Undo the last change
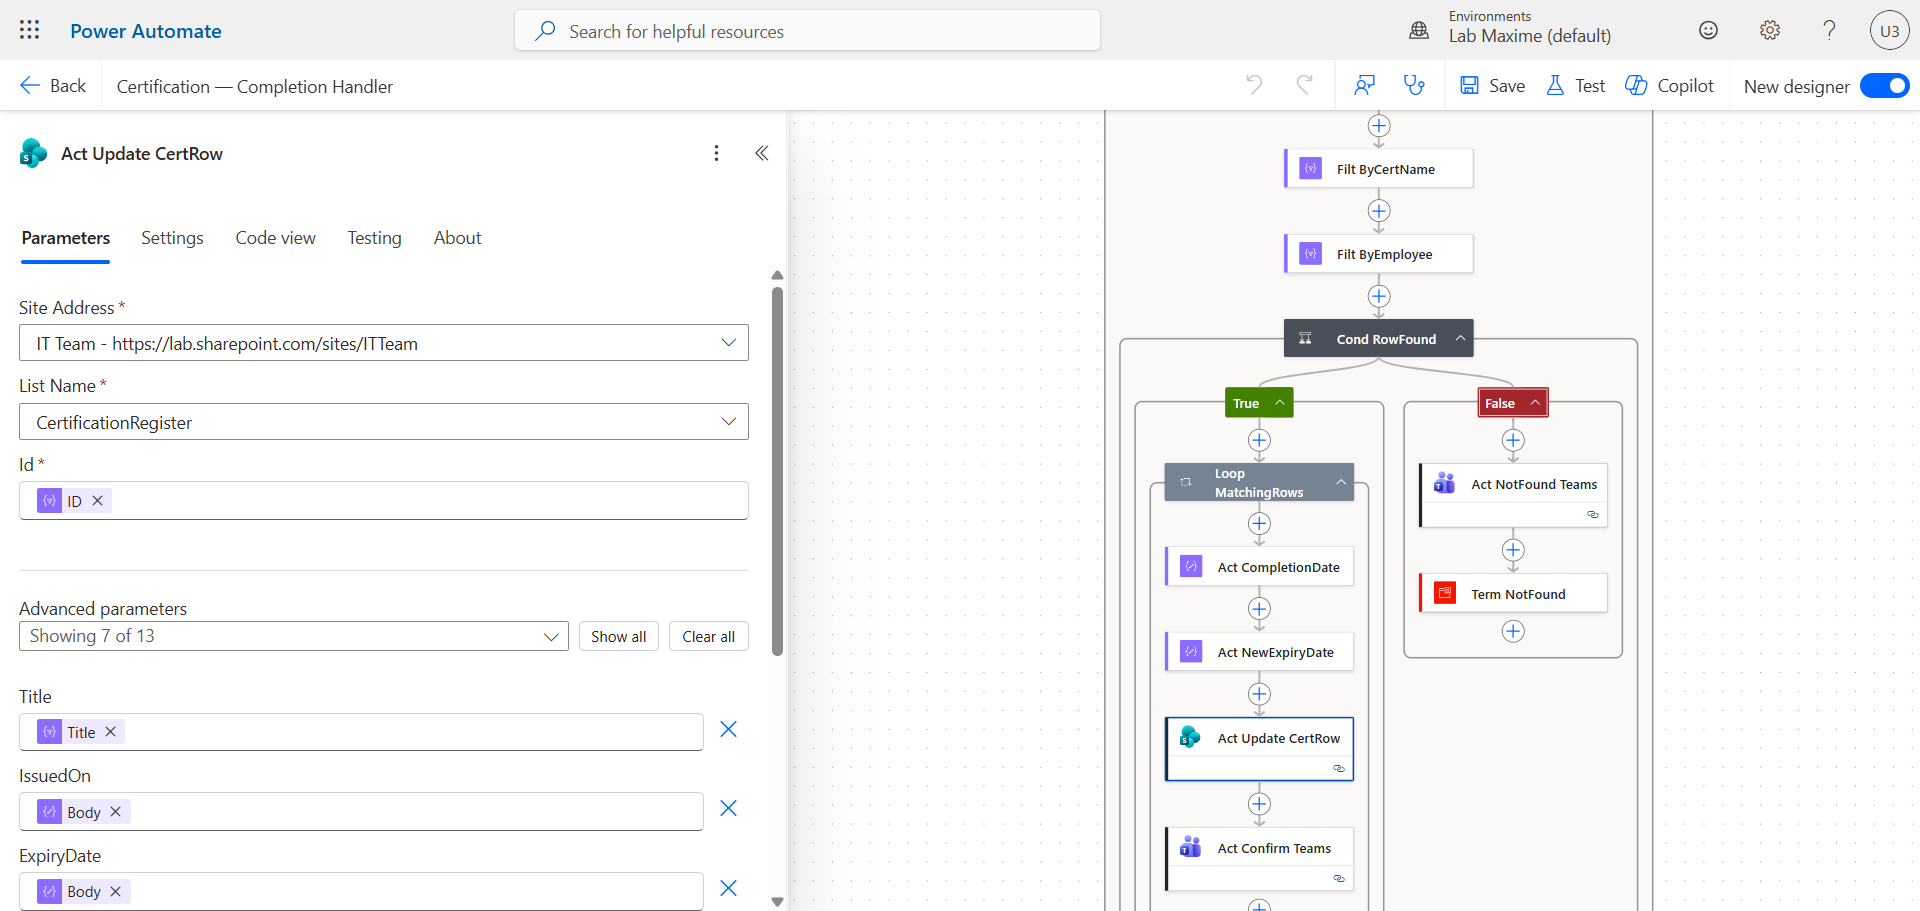Image resolution: width=1920 pixels, height=911 pixels. click(x=1254, y=85)
